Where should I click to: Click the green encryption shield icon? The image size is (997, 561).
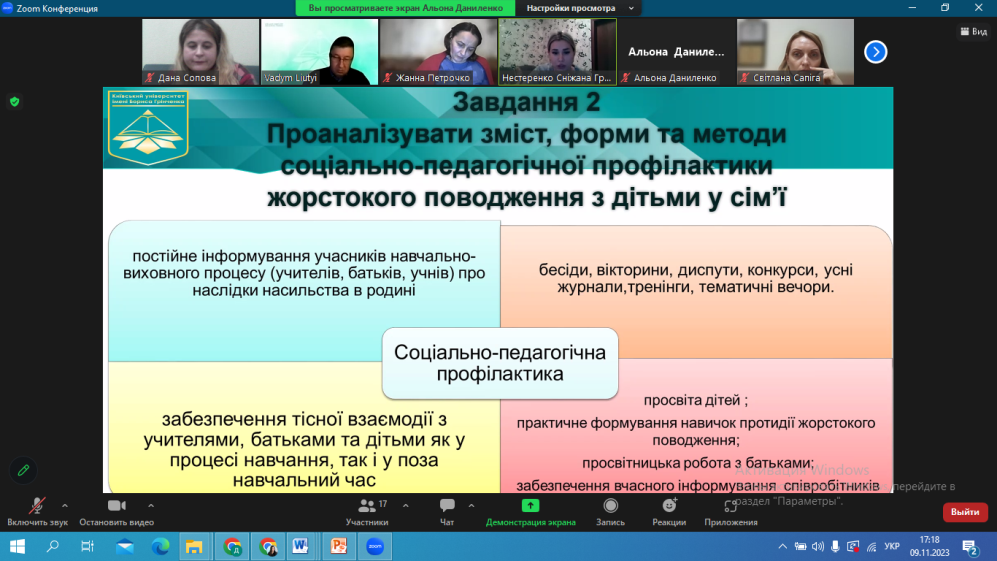pos(14,101)
